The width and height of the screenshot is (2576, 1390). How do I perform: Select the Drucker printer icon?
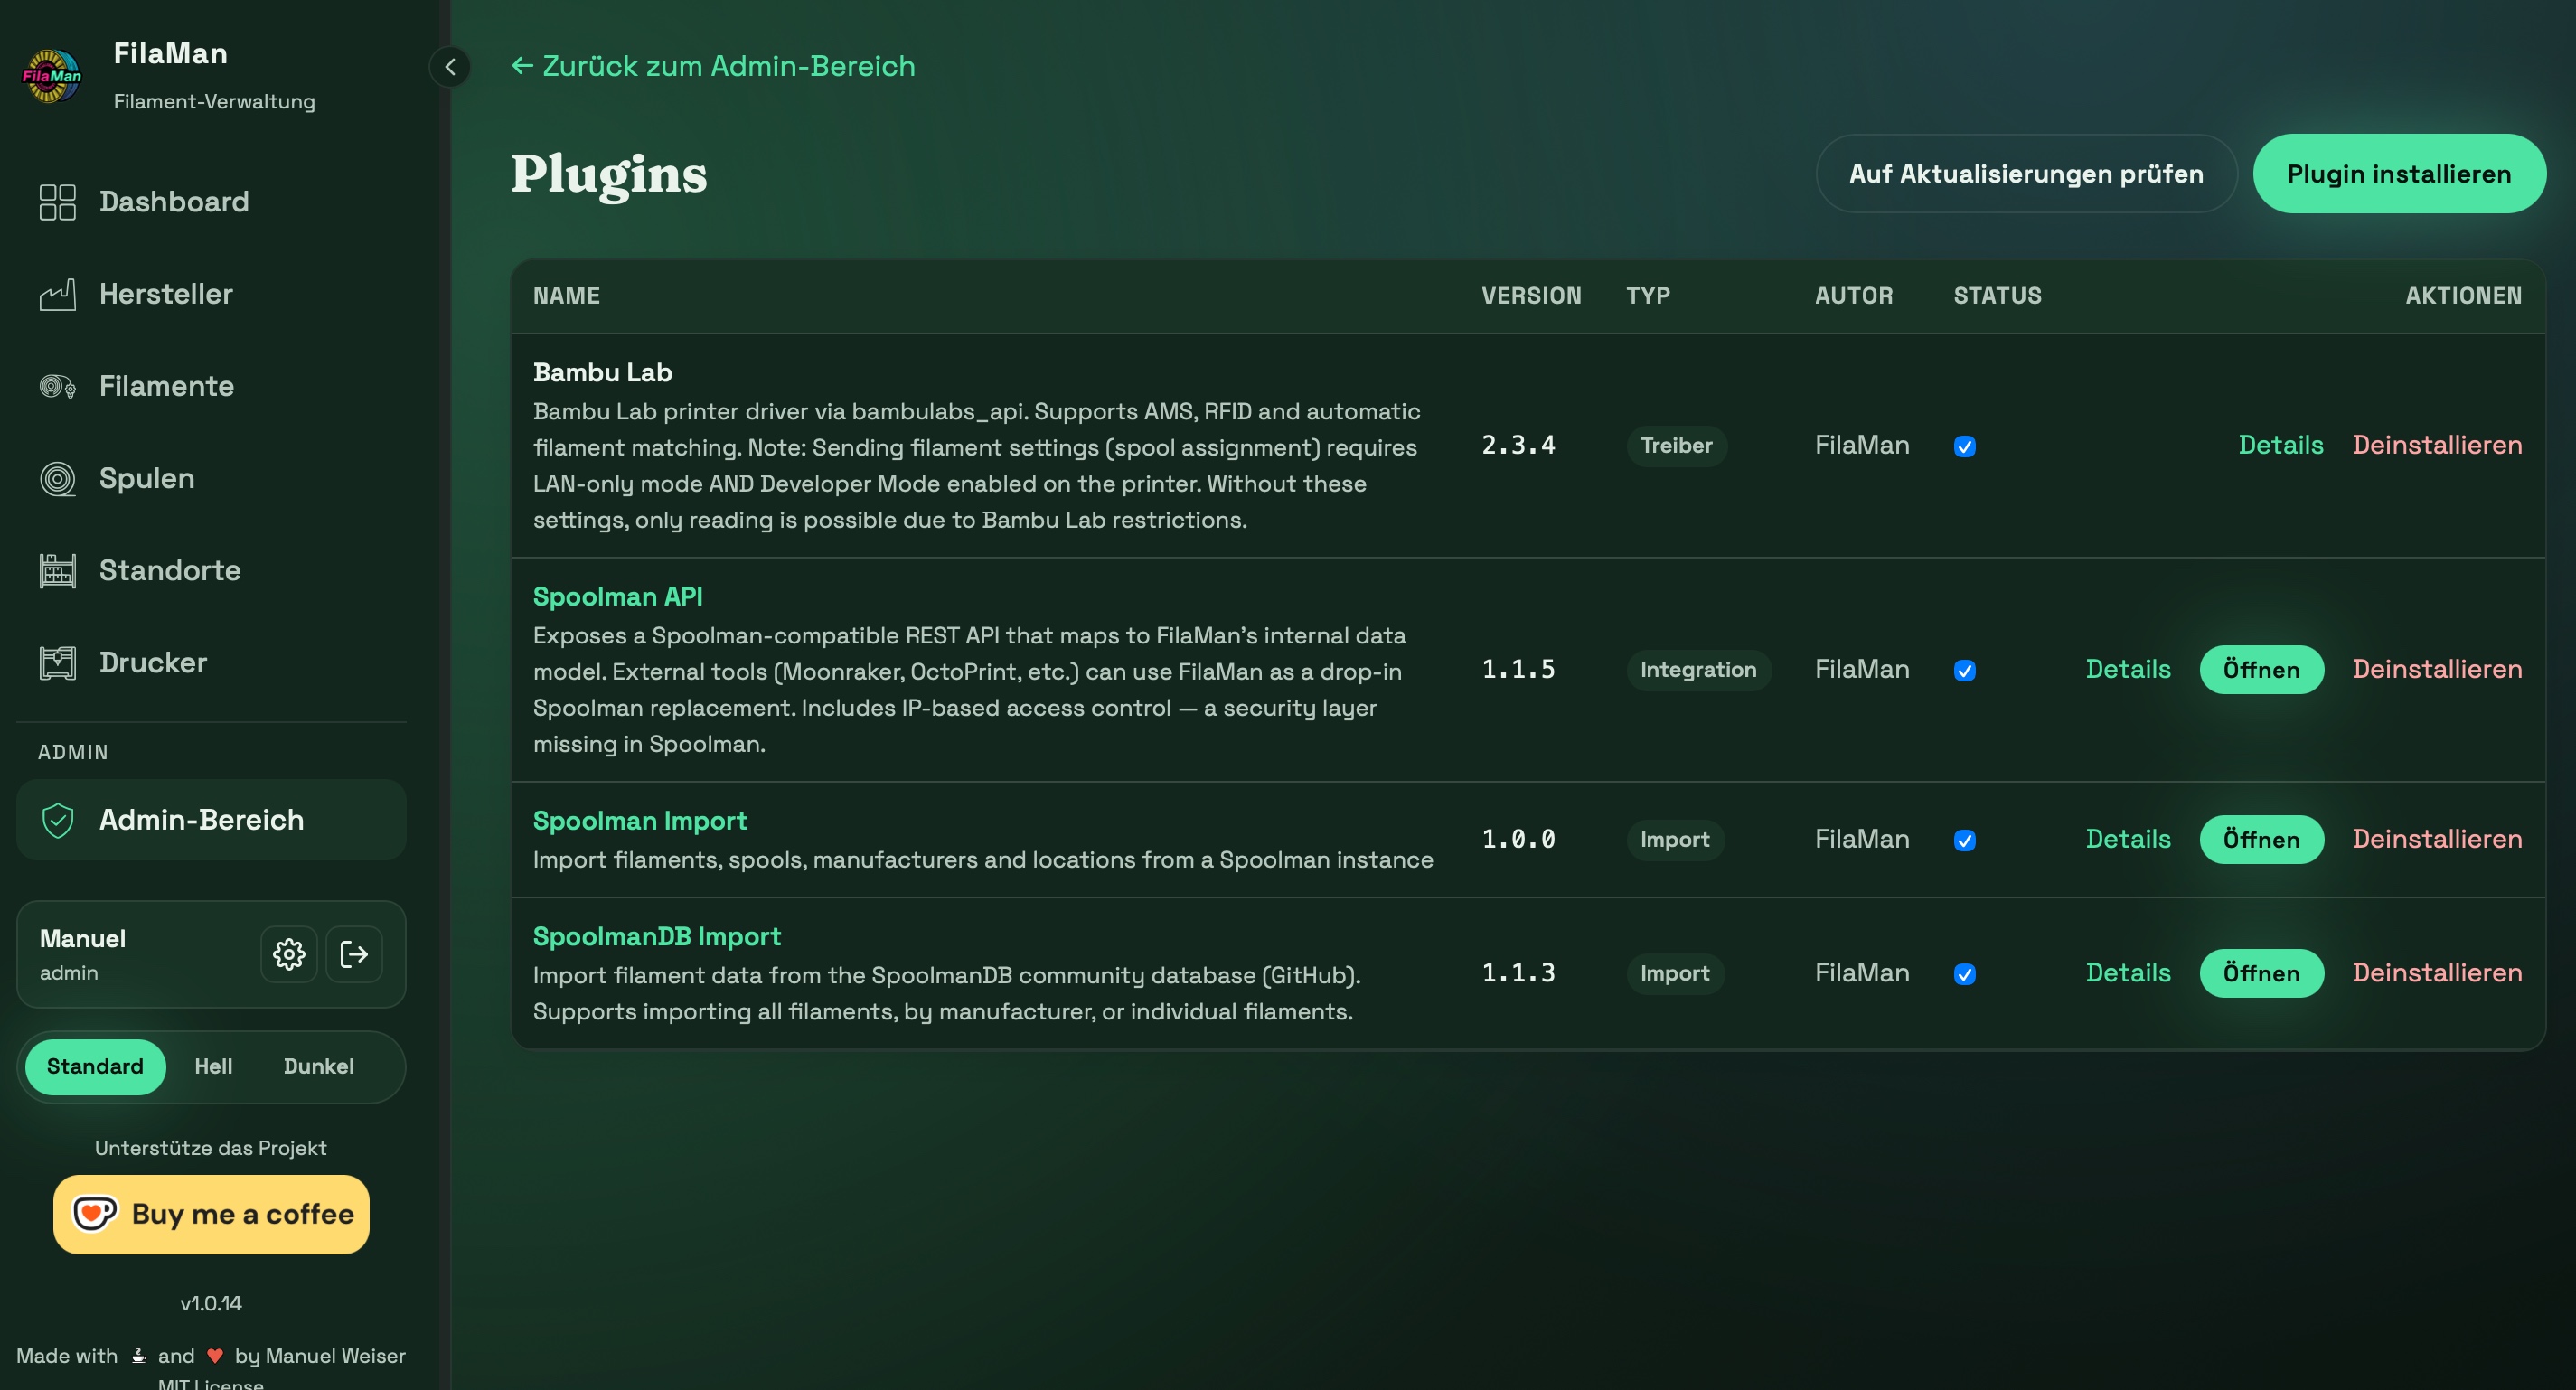57,662
